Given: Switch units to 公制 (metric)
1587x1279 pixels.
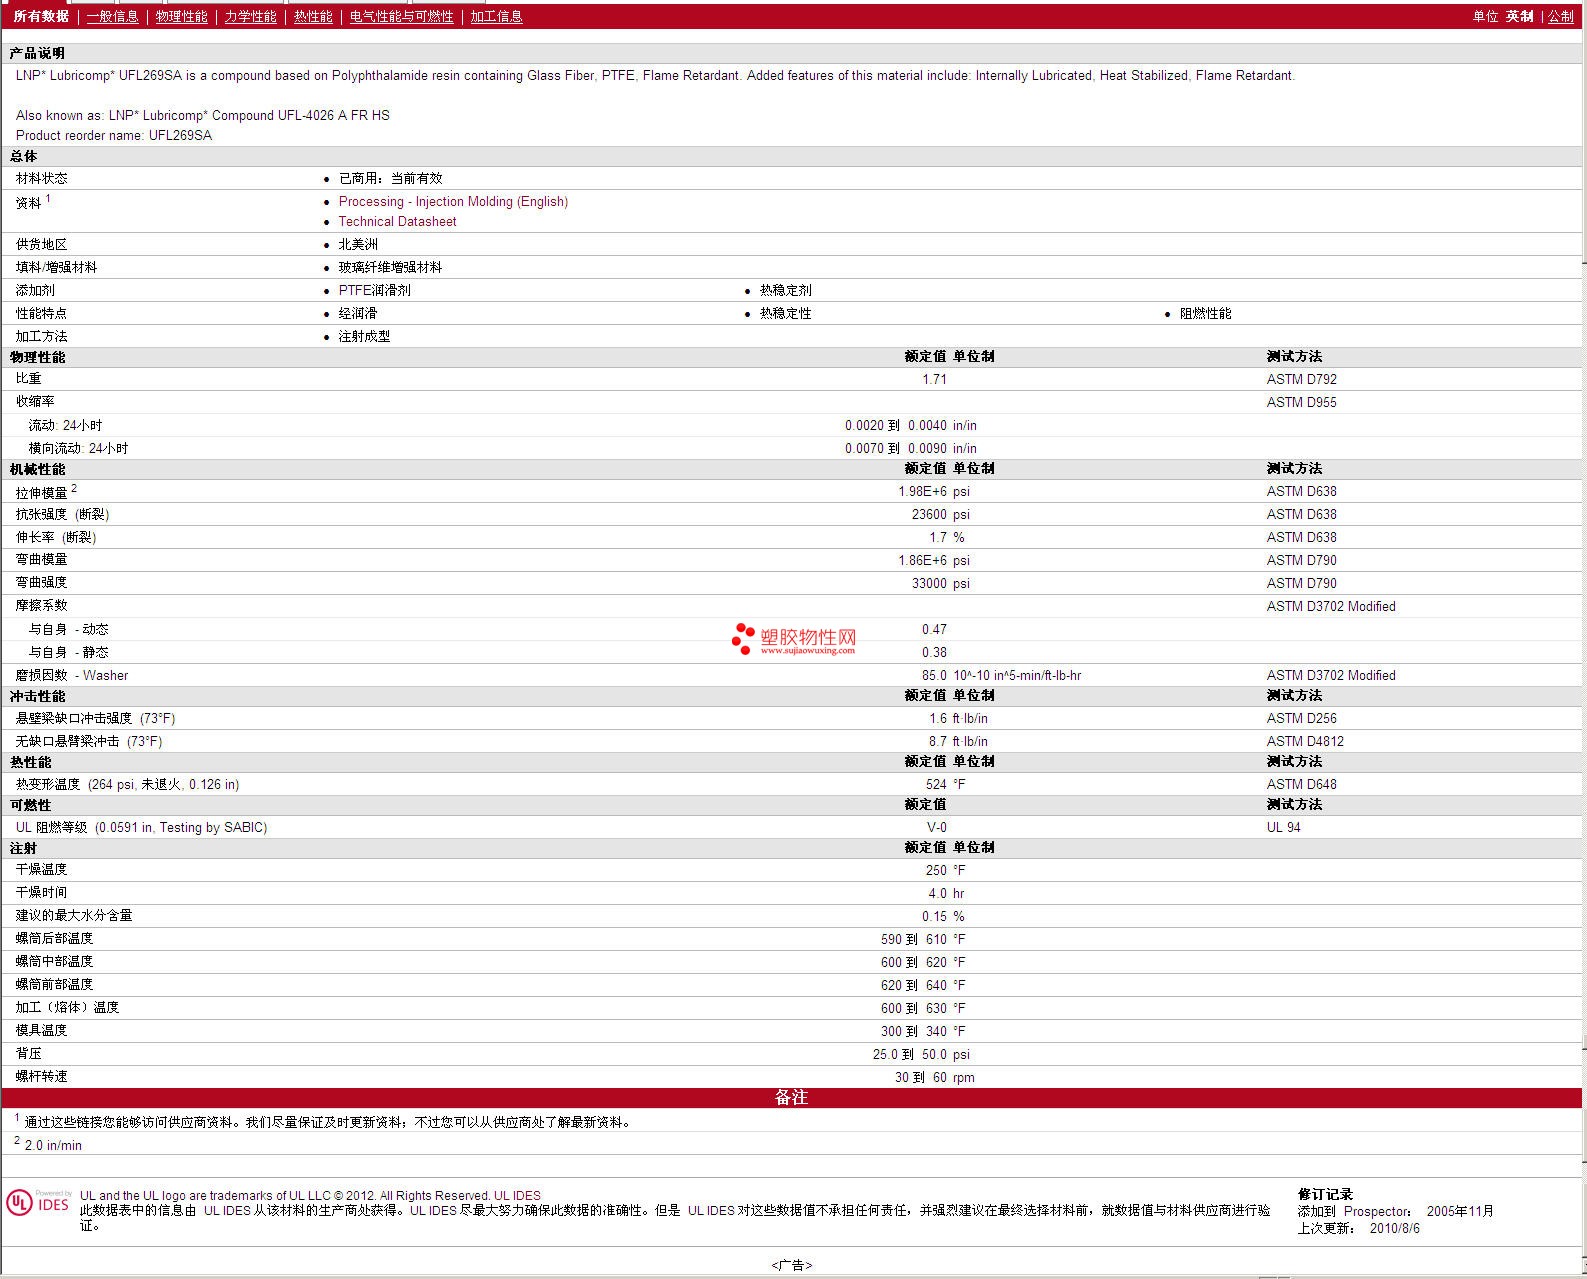Looking at the screenshot, I should click(1560, 17).
